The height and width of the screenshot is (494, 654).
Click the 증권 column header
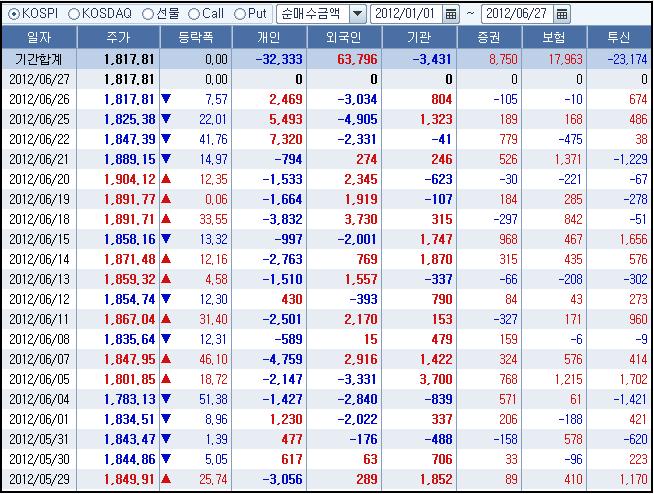pos(489,38)
